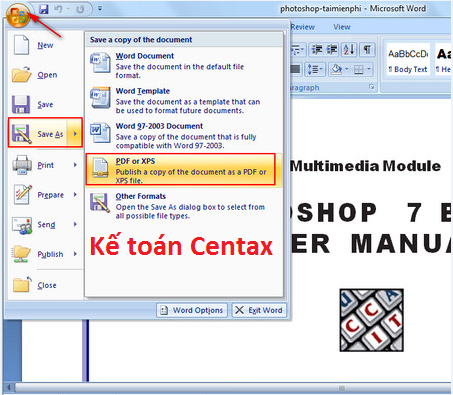Open the Paragraph dialog launcher
This screenshot has width=453, height=395.
(x=372, y=87)
